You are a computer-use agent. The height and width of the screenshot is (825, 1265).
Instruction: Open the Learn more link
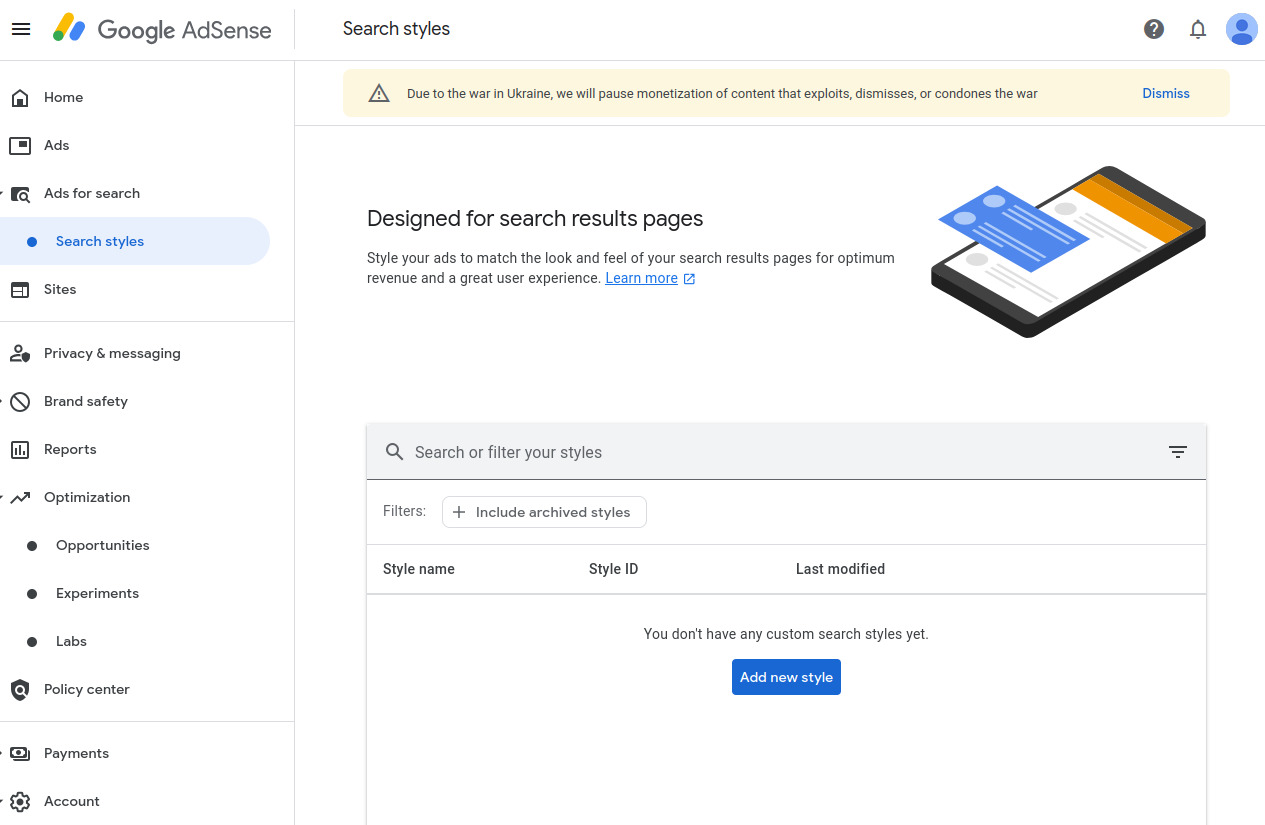pos(643,278)
